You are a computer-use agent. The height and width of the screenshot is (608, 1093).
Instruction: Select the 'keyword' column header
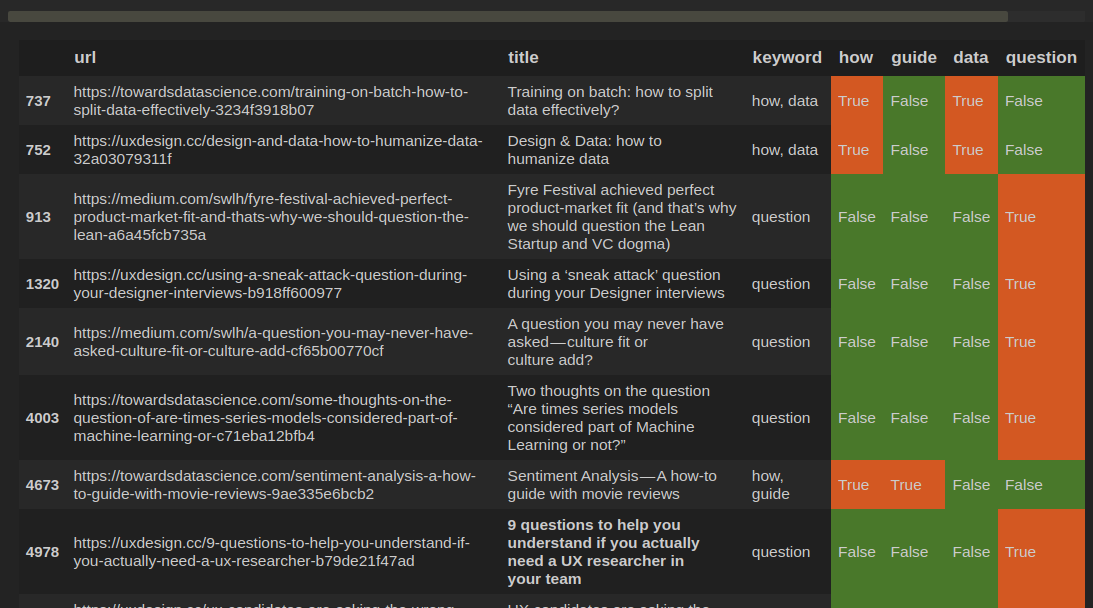(x=786, y=58)
